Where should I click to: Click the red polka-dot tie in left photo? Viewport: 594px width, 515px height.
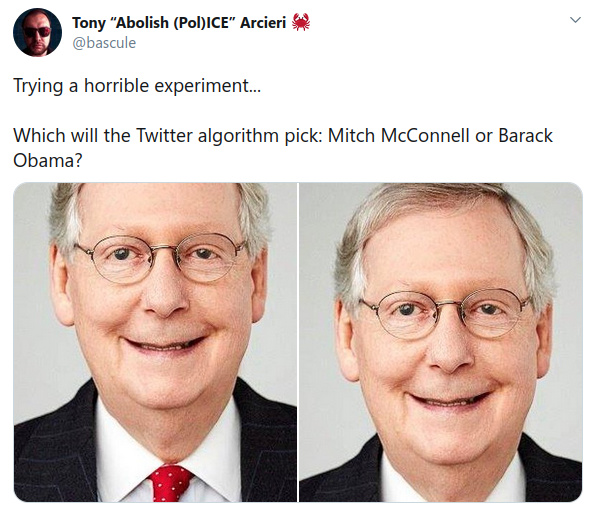coord(169,482)
